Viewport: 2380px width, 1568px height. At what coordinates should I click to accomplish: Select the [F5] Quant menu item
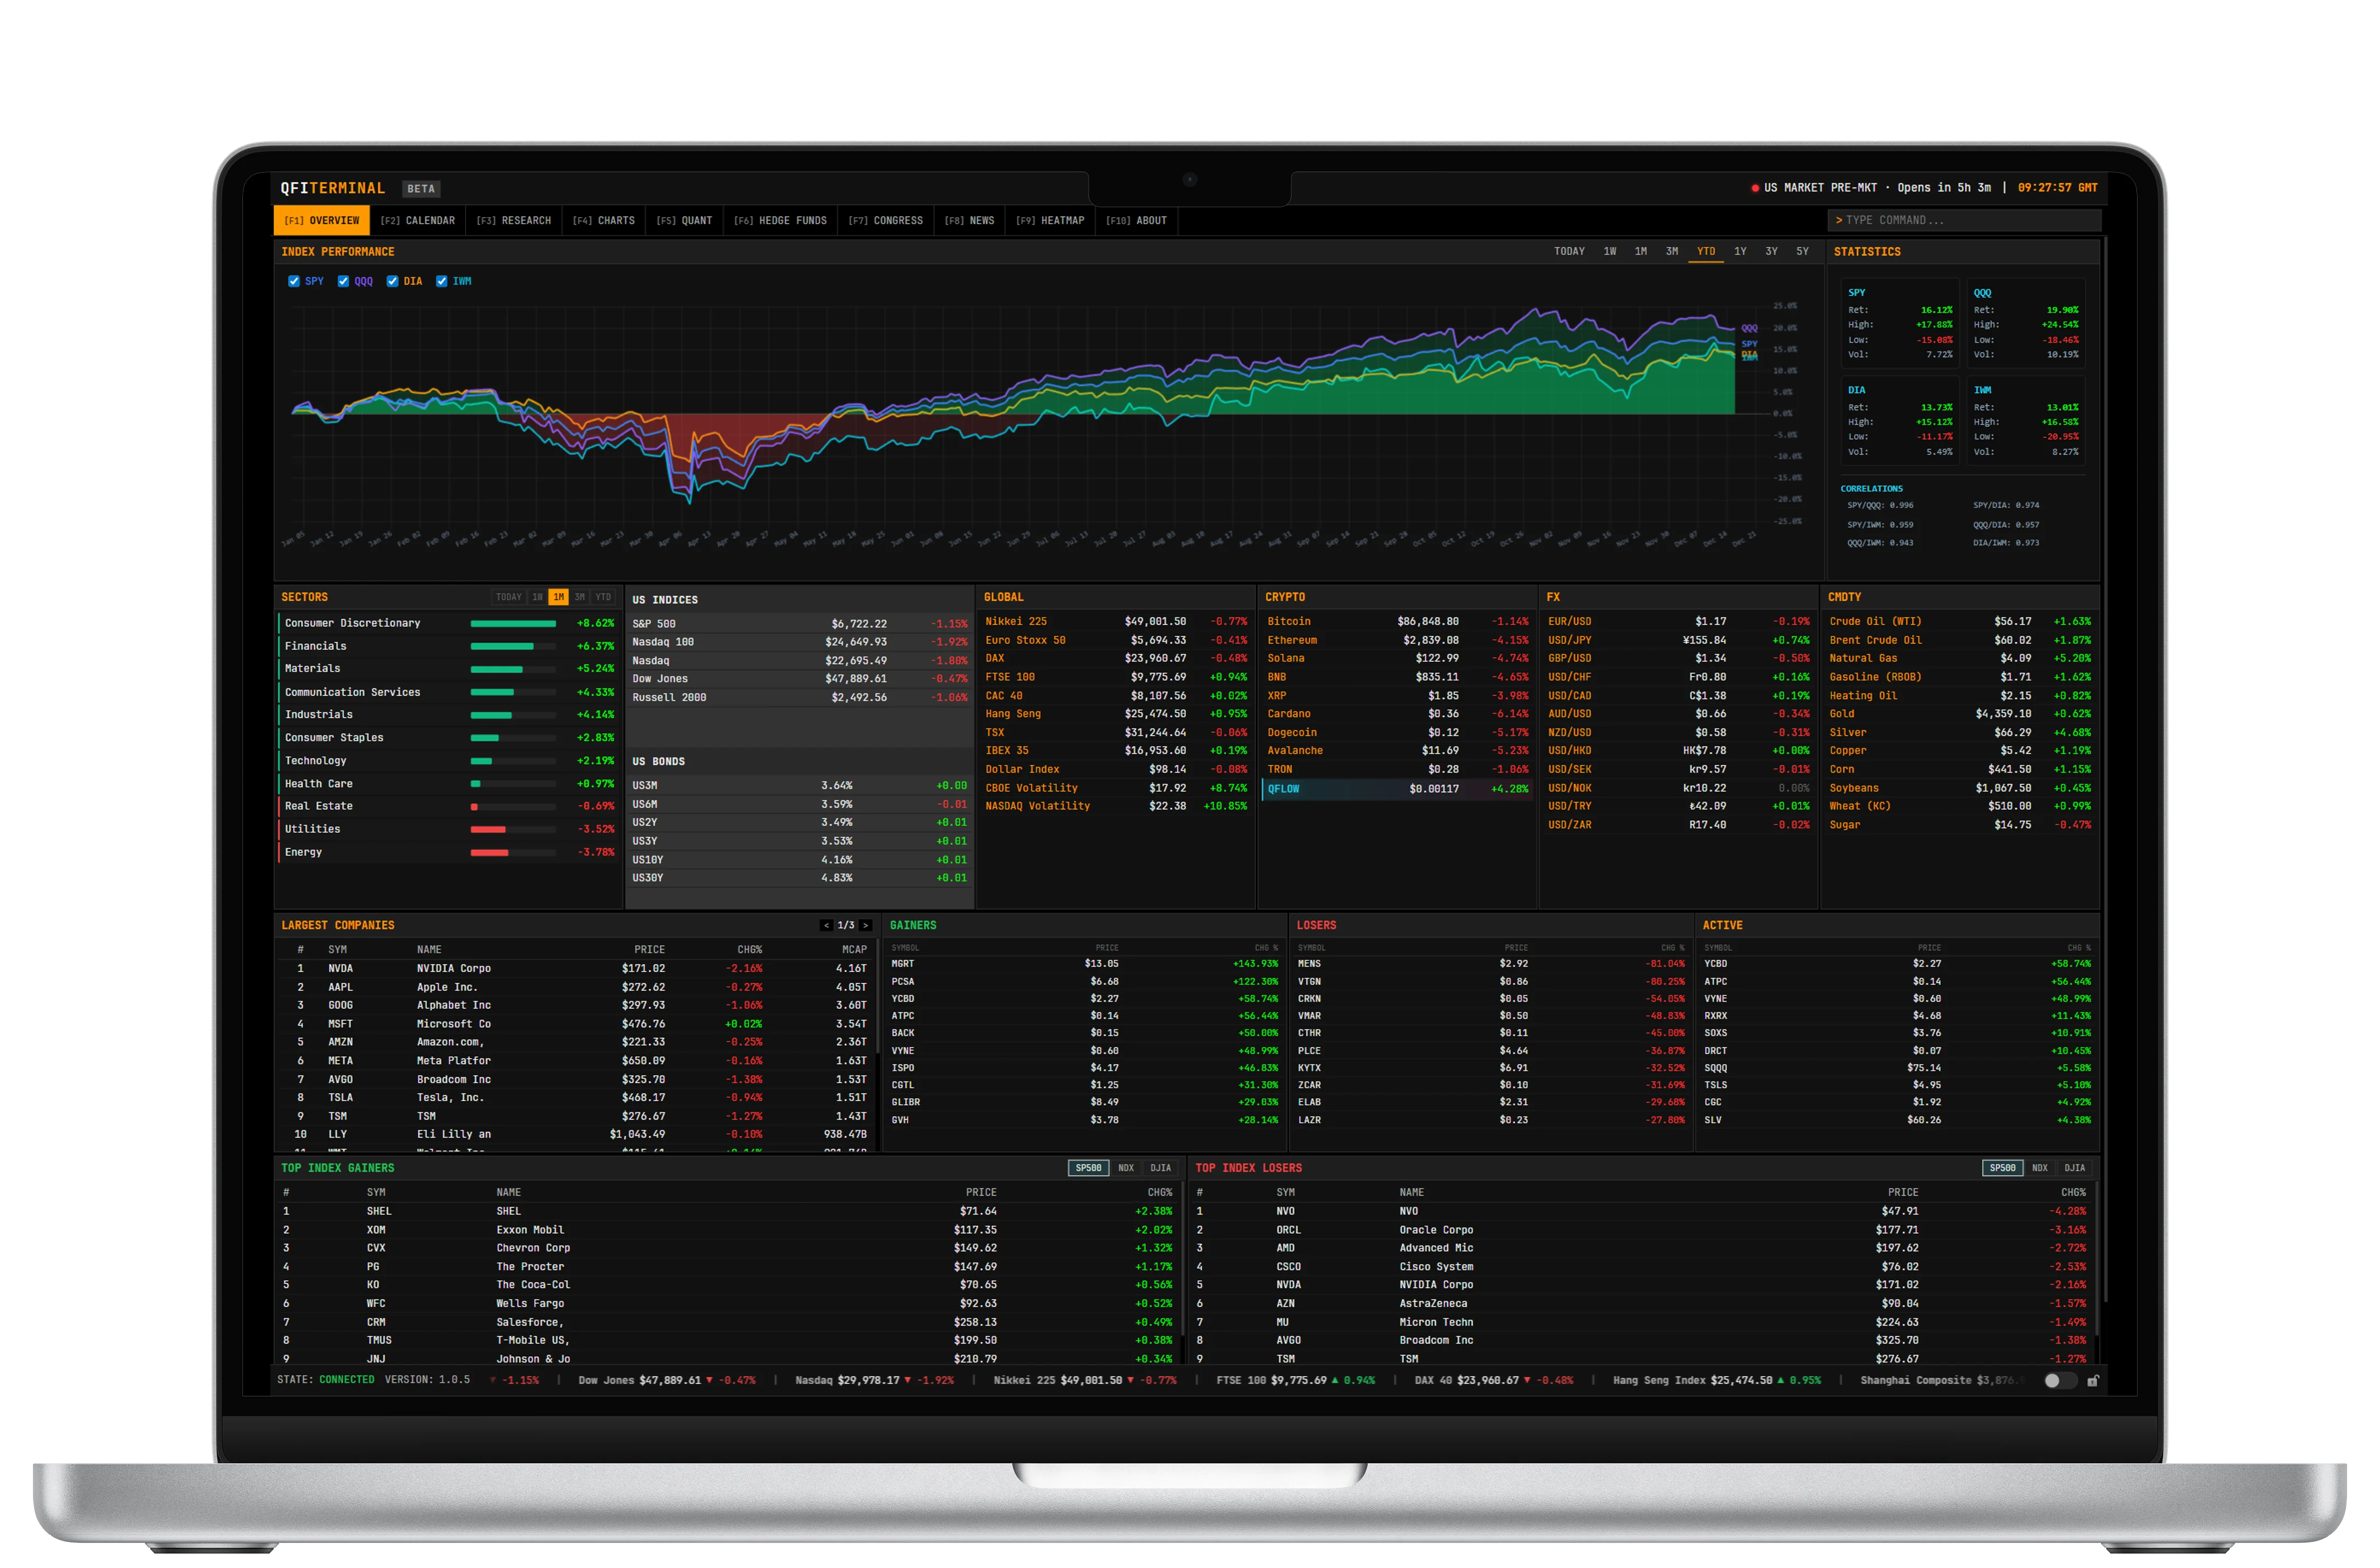[x=685, y=220]
